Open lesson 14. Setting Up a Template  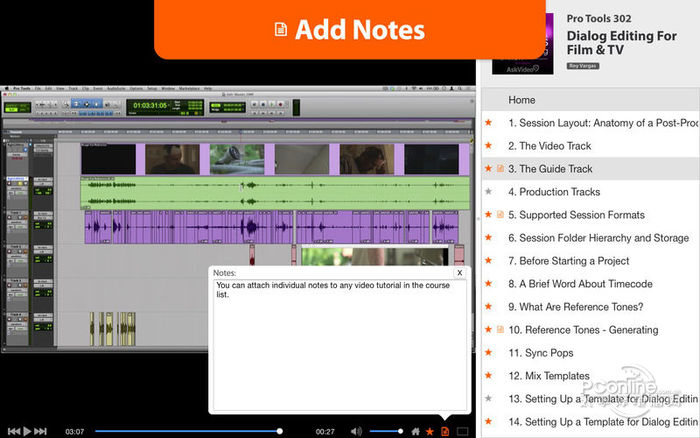603,422
